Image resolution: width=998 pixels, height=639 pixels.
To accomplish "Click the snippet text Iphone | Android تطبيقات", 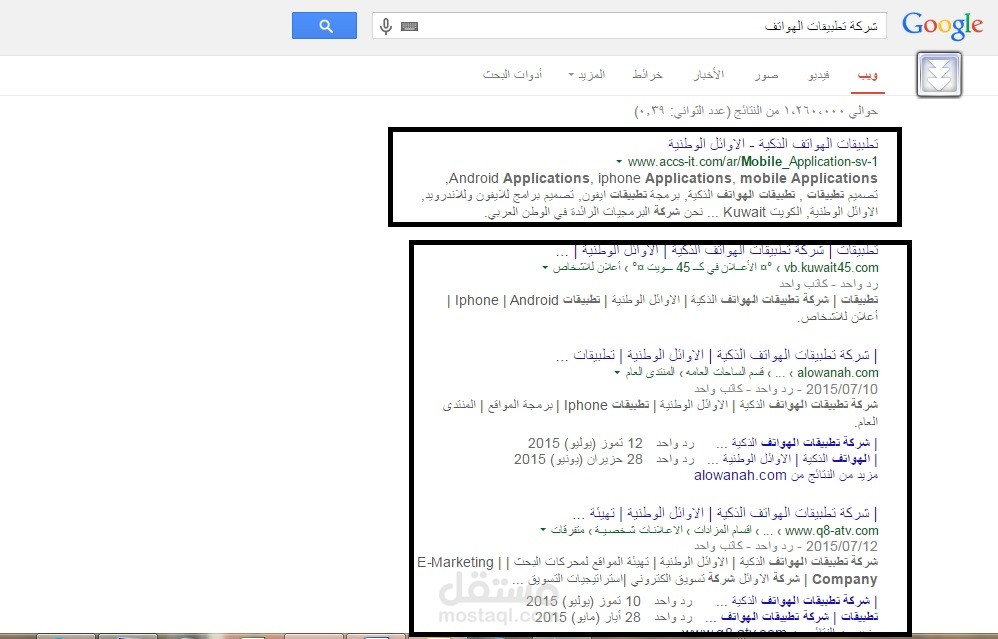I will 528,300.
